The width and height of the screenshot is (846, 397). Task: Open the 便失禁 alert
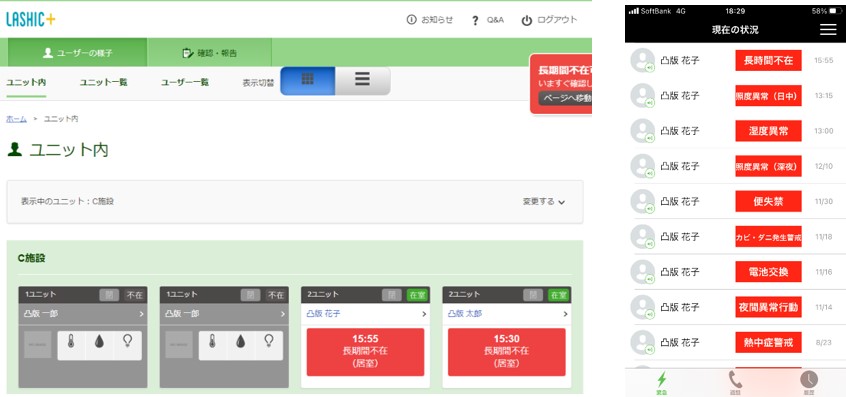[768, 201]
